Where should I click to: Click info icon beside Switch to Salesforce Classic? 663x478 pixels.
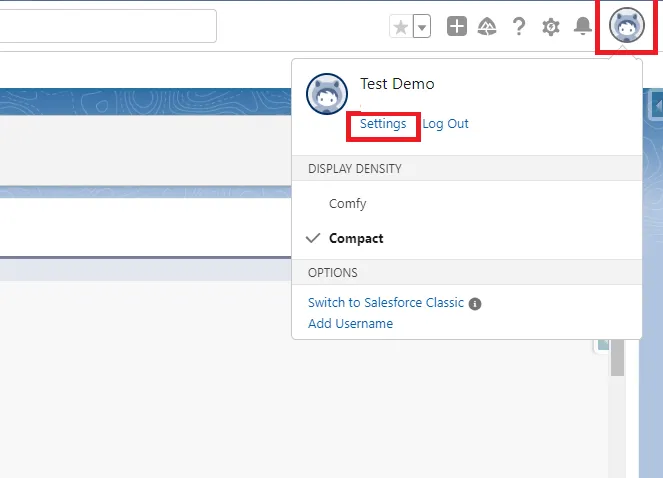(475, 304)
